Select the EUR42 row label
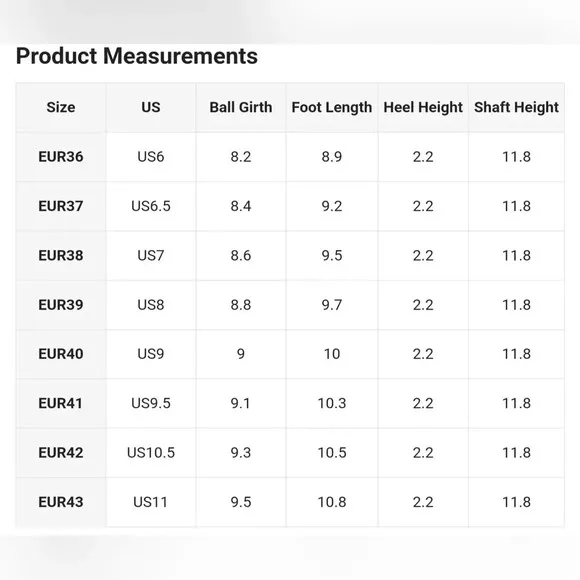 click(x=61, y=453)
